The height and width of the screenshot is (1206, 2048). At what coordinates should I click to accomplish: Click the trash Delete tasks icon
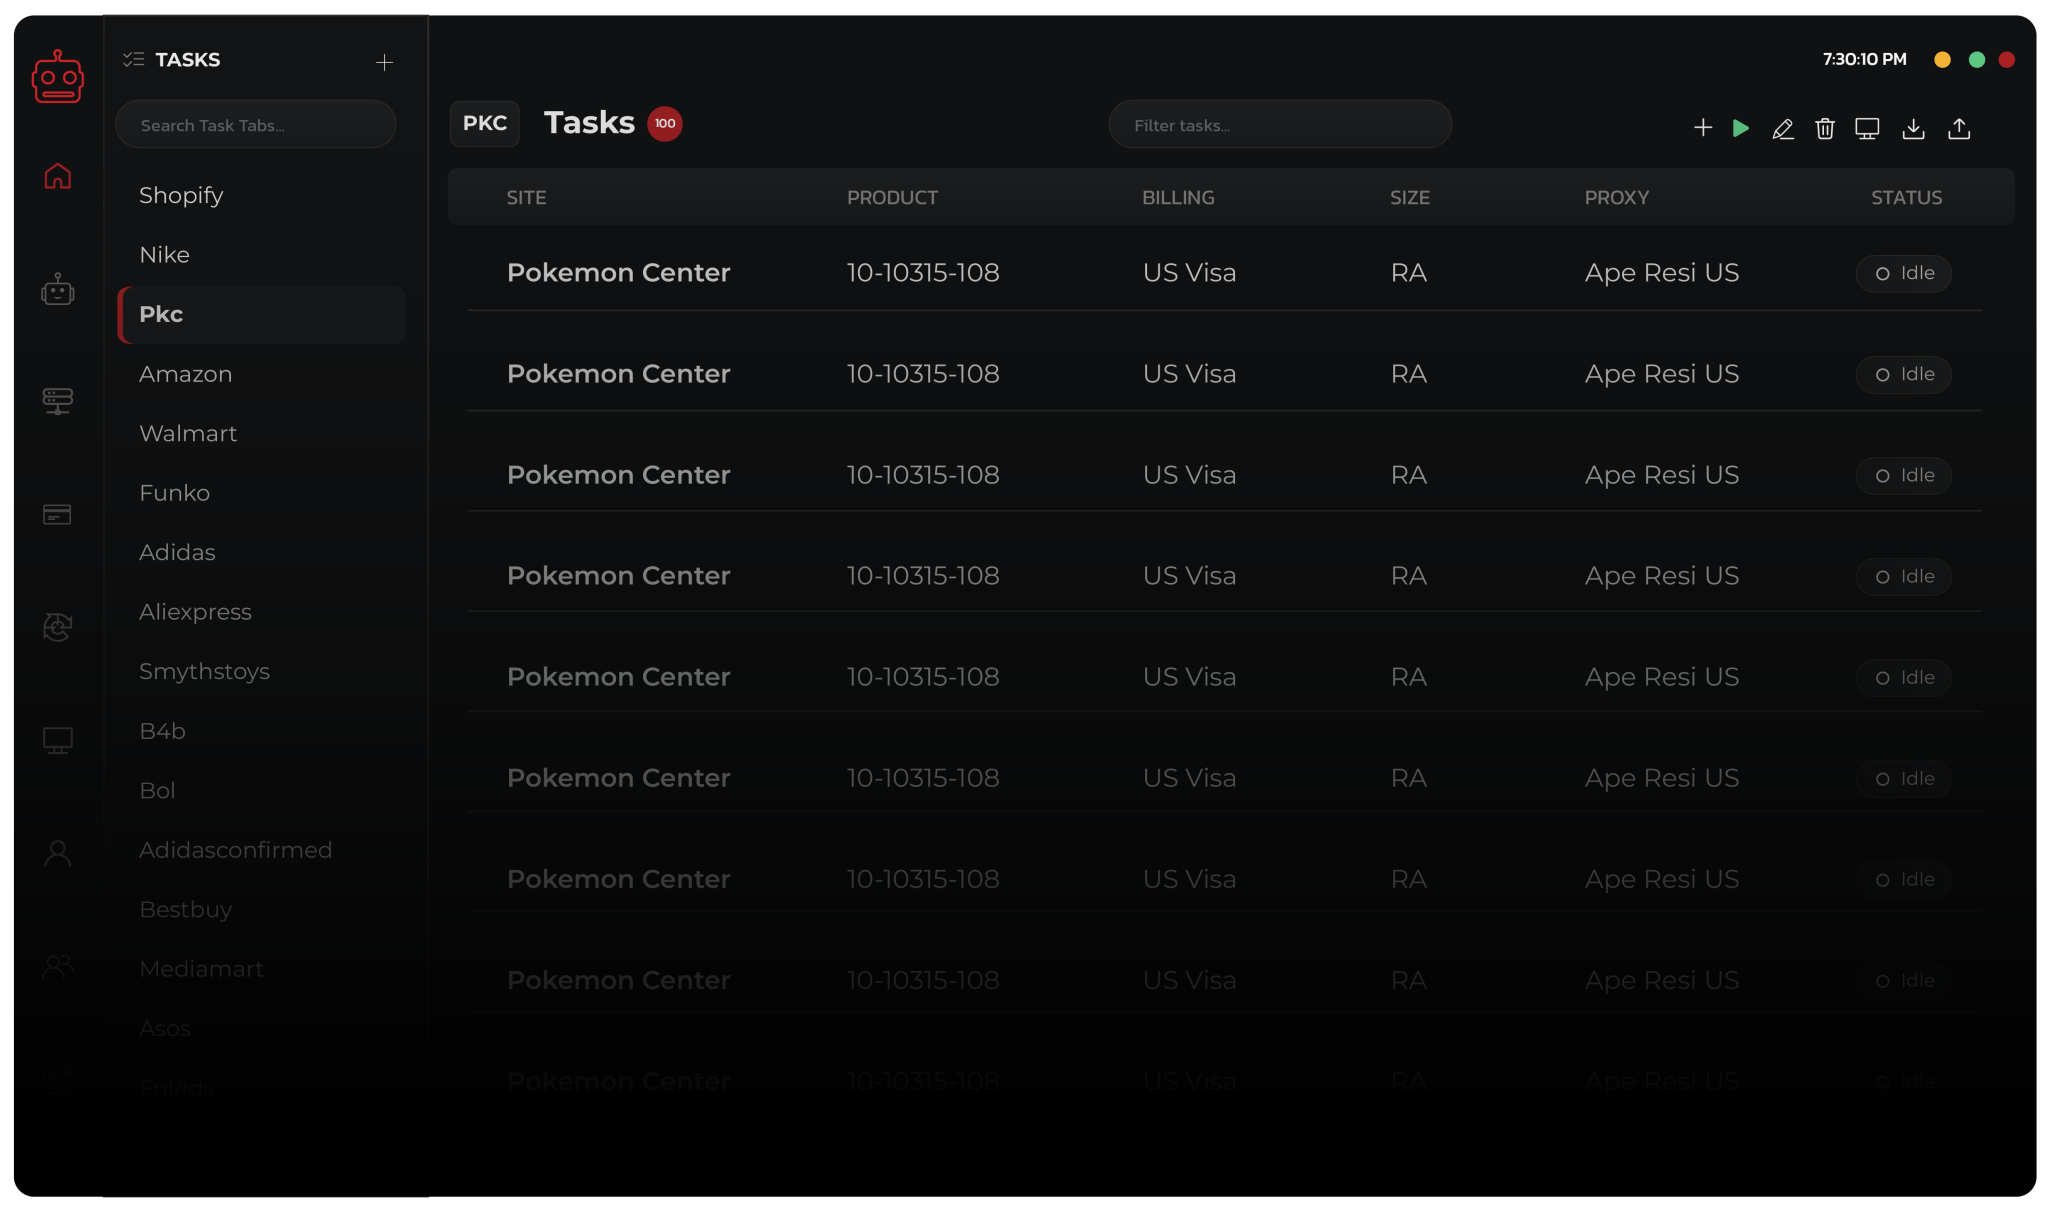pyautogui.click(x=1825, y=129)
